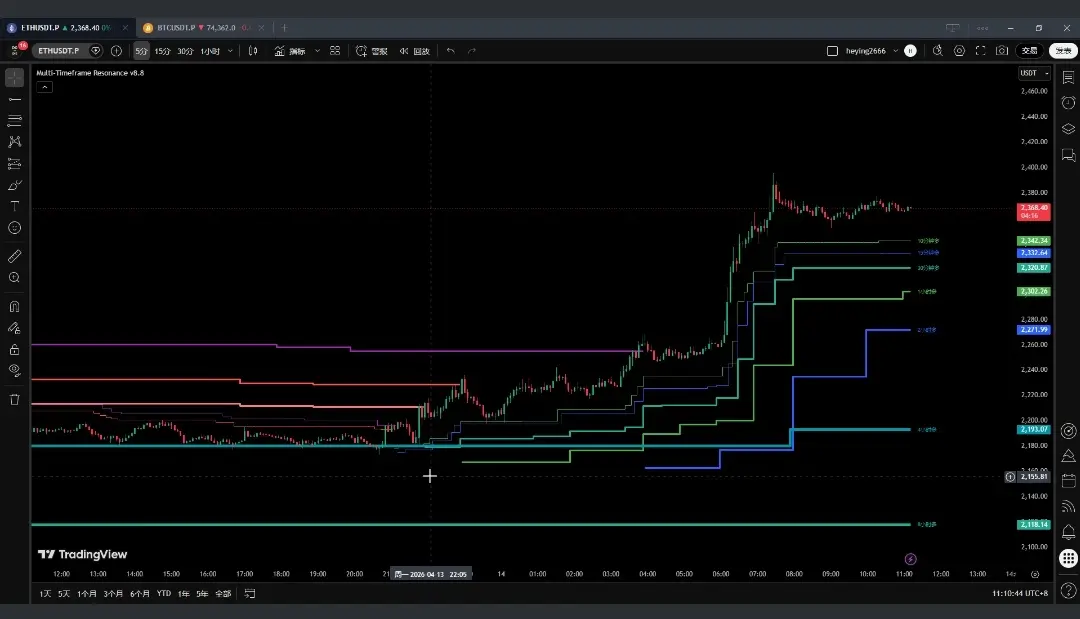The image size is (1080, 619).
Task: Collapse the indicator legend chevron
Action: tap(44, 87)
